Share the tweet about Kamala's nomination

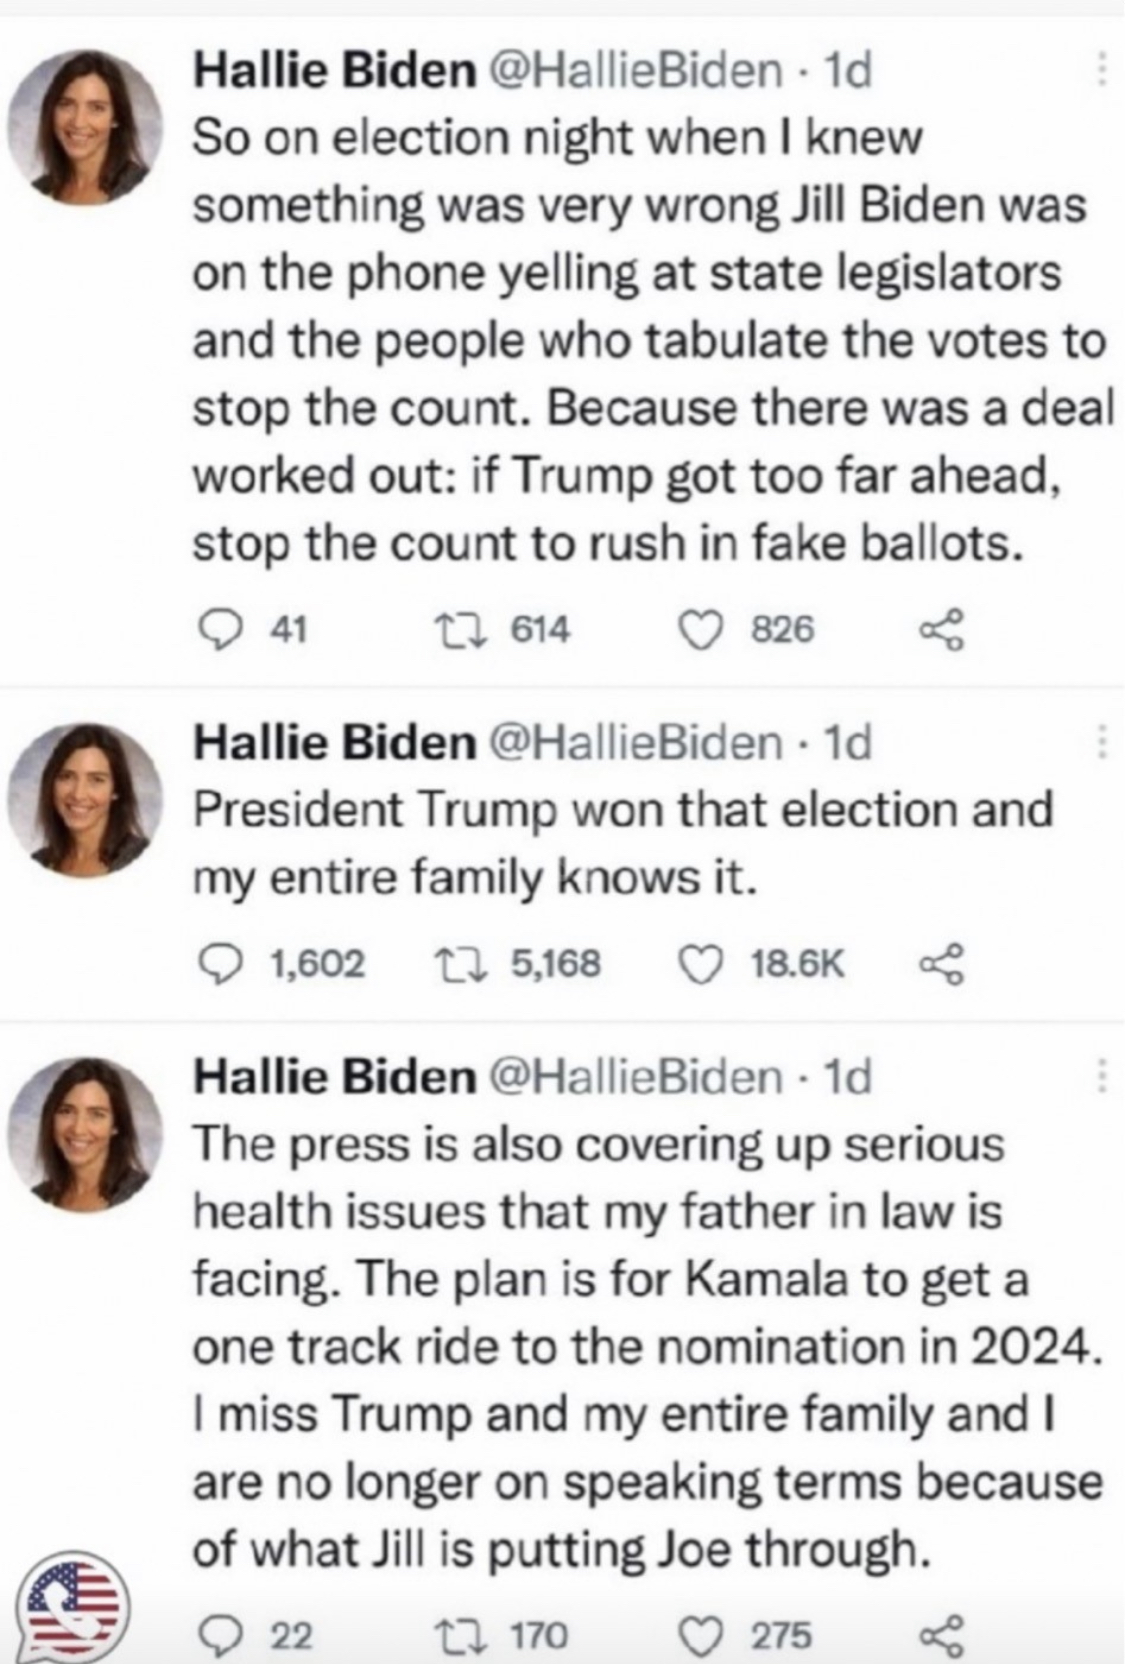tap(942, 1635)
